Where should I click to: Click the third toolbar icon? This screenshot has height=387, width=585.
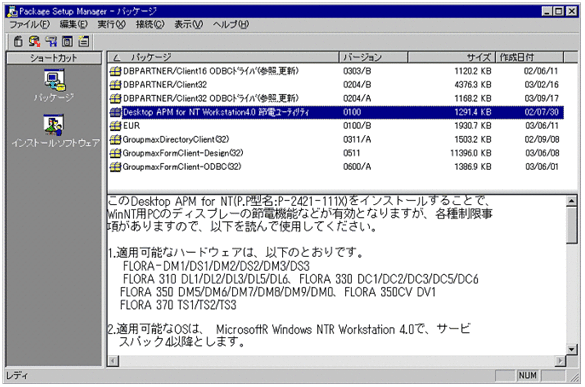(51, 41)
